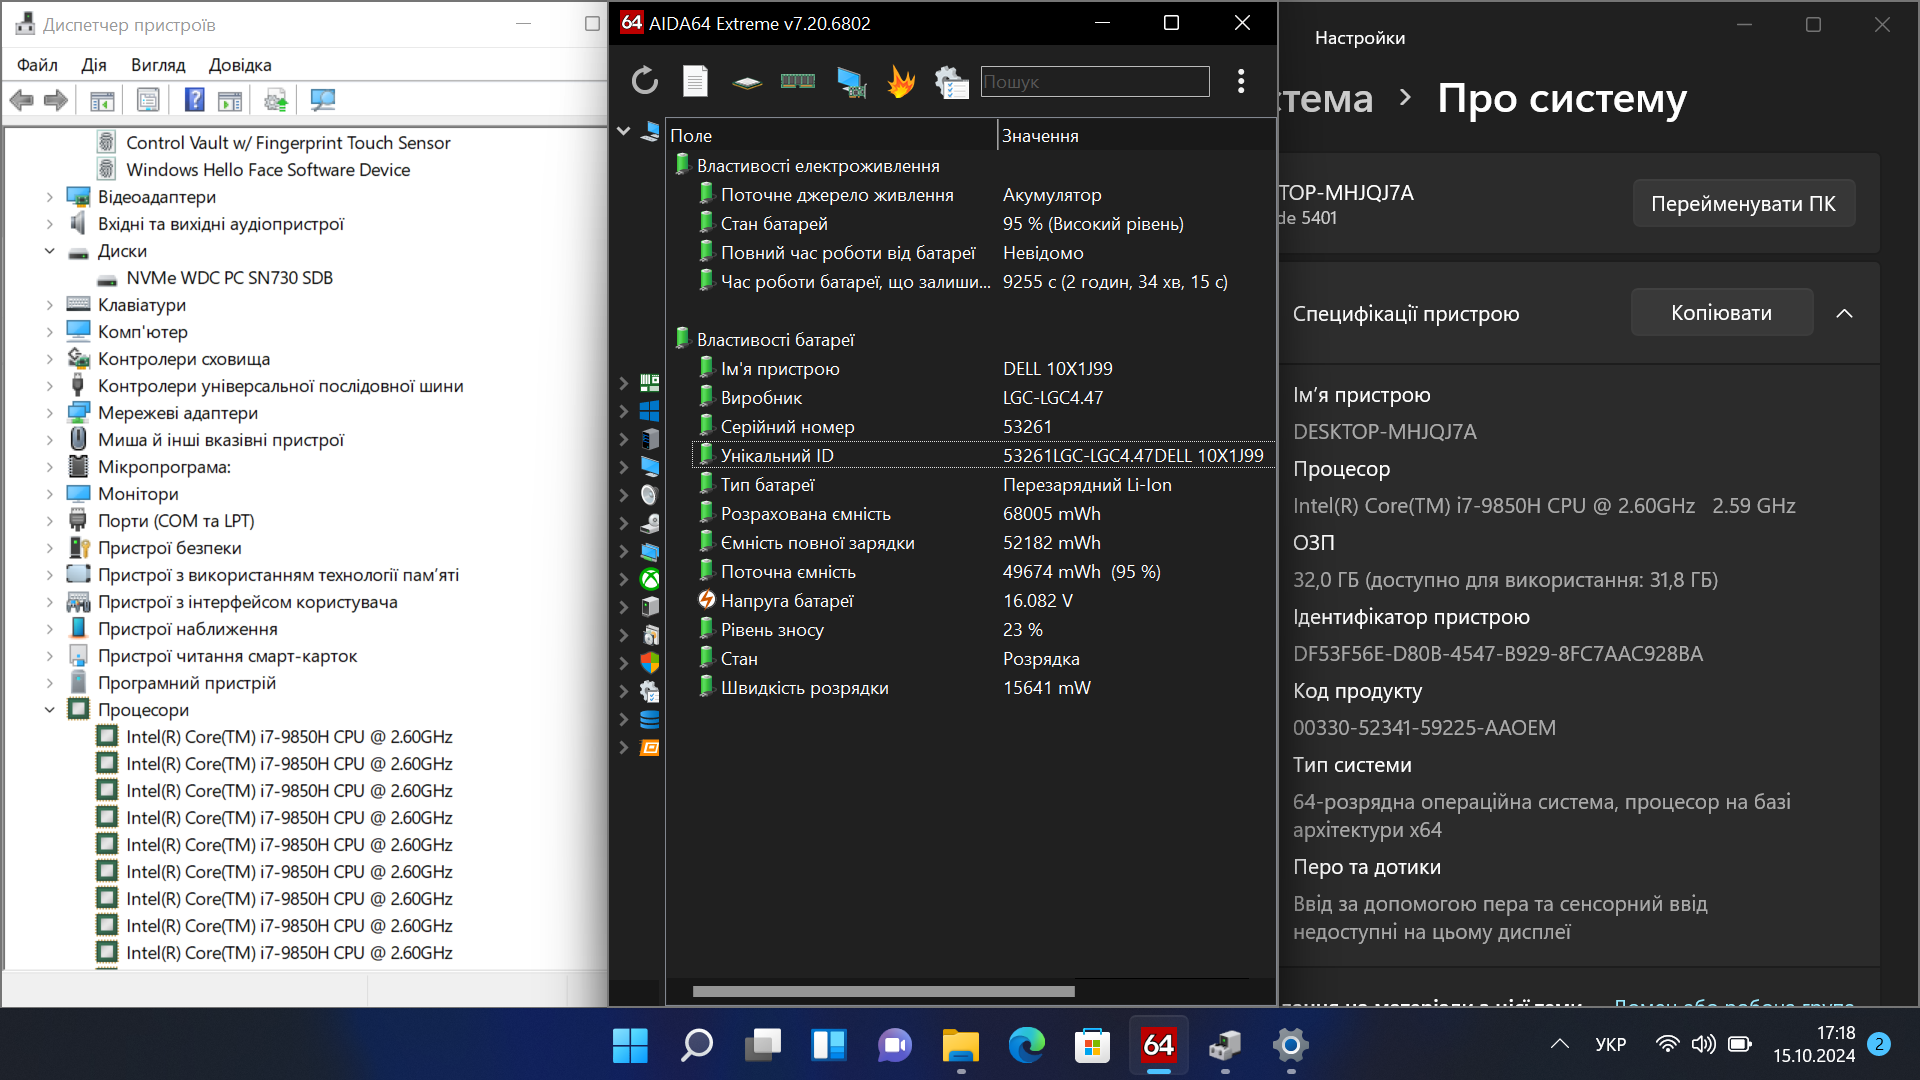Click the УКР language indicator
1920x1080 pixels.
click(1610, 1045)
